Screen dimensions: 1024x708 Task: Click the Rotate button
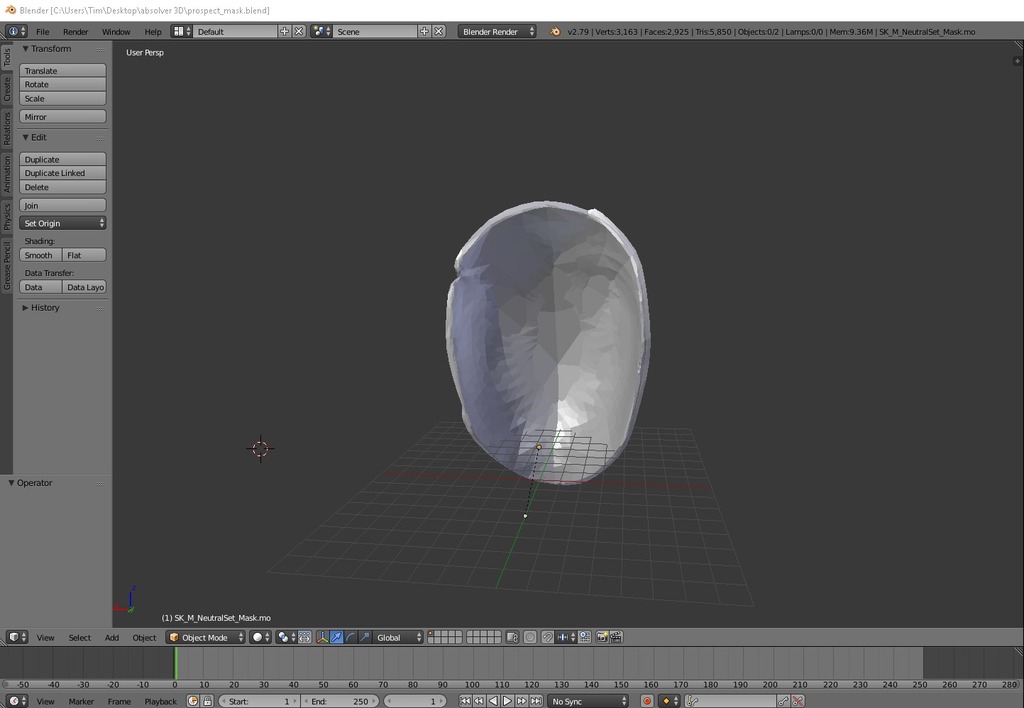pos(63,84)
